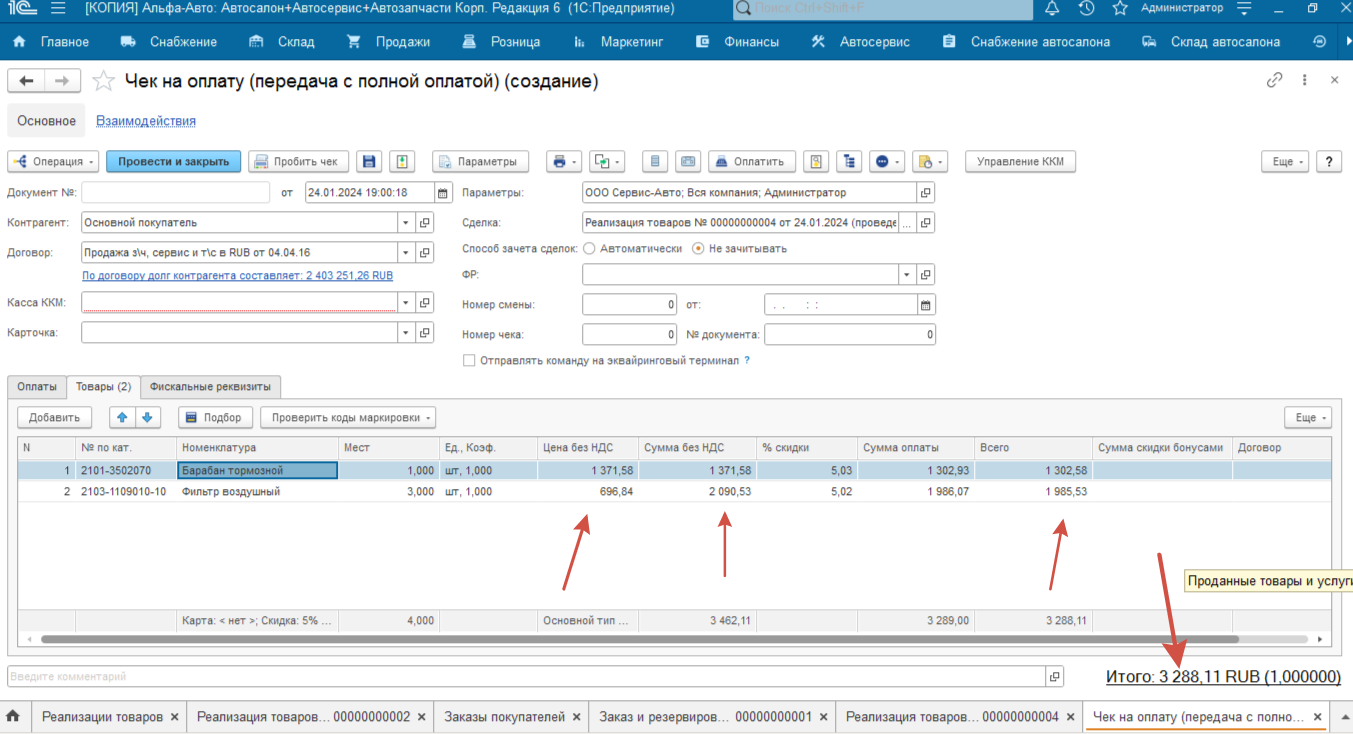Screen dimensions: 1353x734
Task: Open Сделка record with open icon
Action: (x=926, y=222)
